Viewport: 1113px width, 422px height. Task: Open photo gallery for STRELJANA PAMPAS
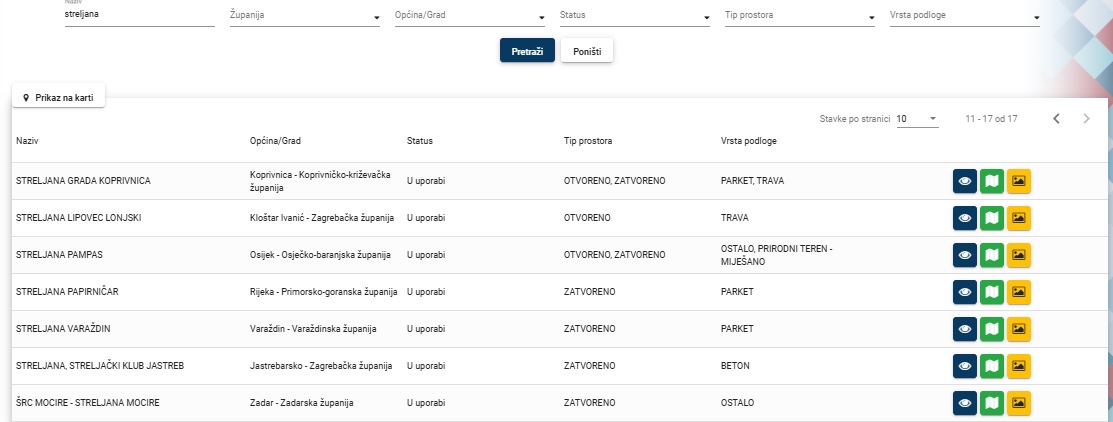click(1019, 255)
